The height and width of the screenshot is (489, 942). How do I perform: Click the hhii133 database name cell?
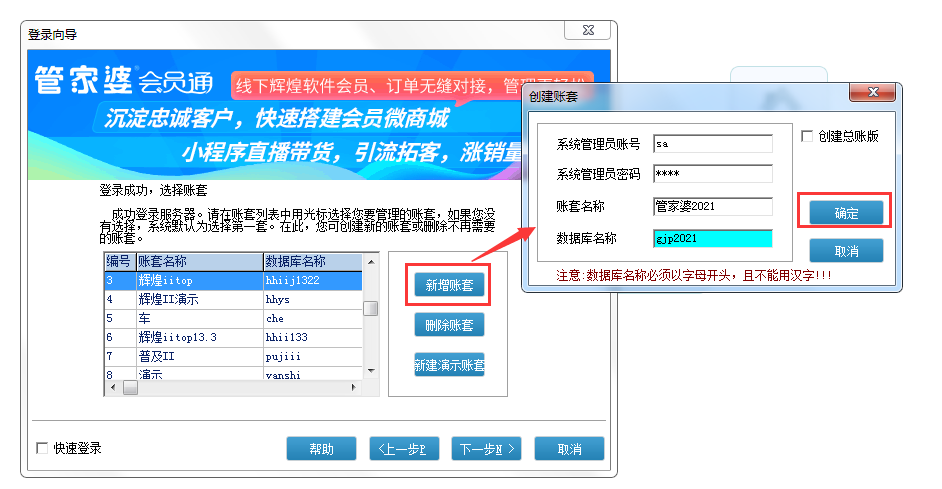[x=313, y=337]
